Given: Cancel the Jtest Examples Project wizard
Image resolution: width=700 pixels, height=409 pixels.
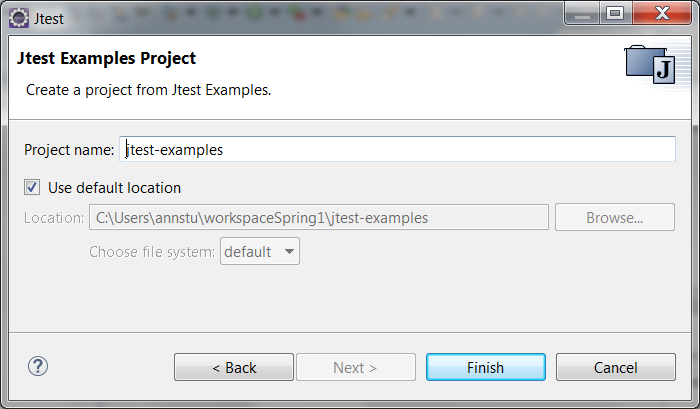Looking at the screenshot, I should pos(616,367).
